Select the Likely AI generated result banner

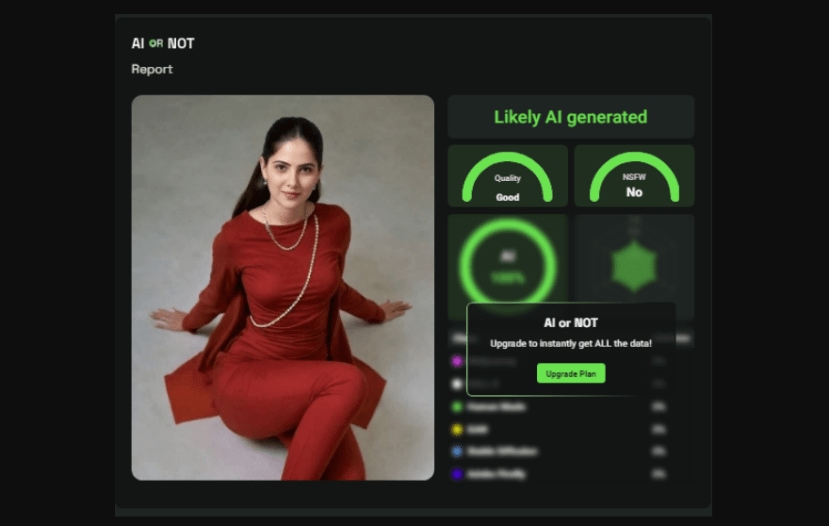(571, 117)
